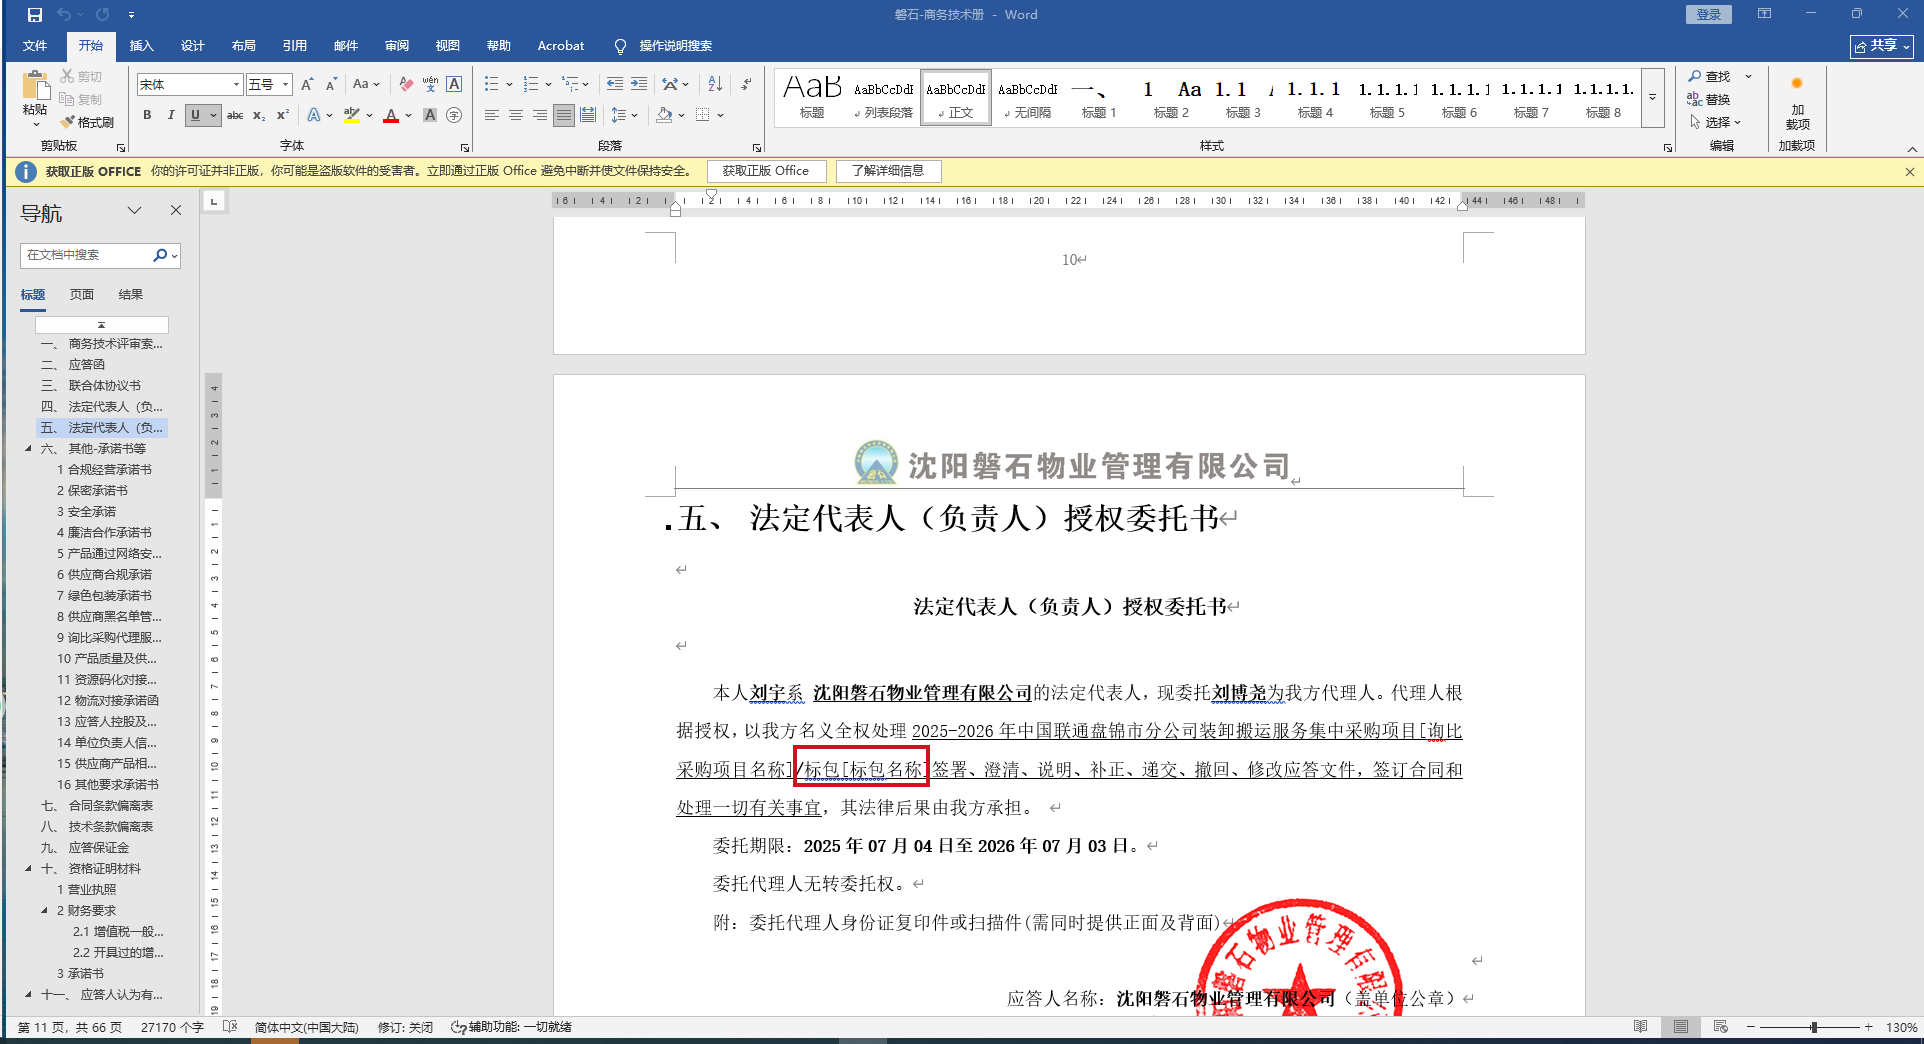
Task: Click the Save icon in title bar
Action: point(34,15)
